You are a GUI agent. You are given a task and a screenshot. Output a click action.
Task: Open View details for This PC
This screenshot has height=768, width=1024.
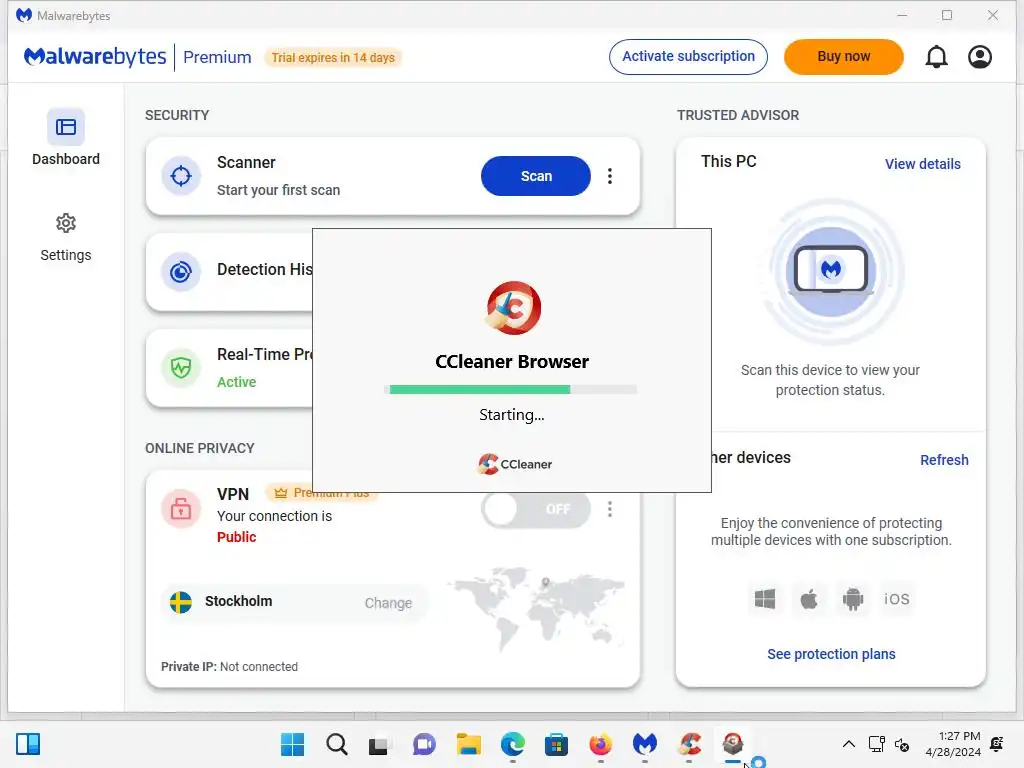click(923, 164)
